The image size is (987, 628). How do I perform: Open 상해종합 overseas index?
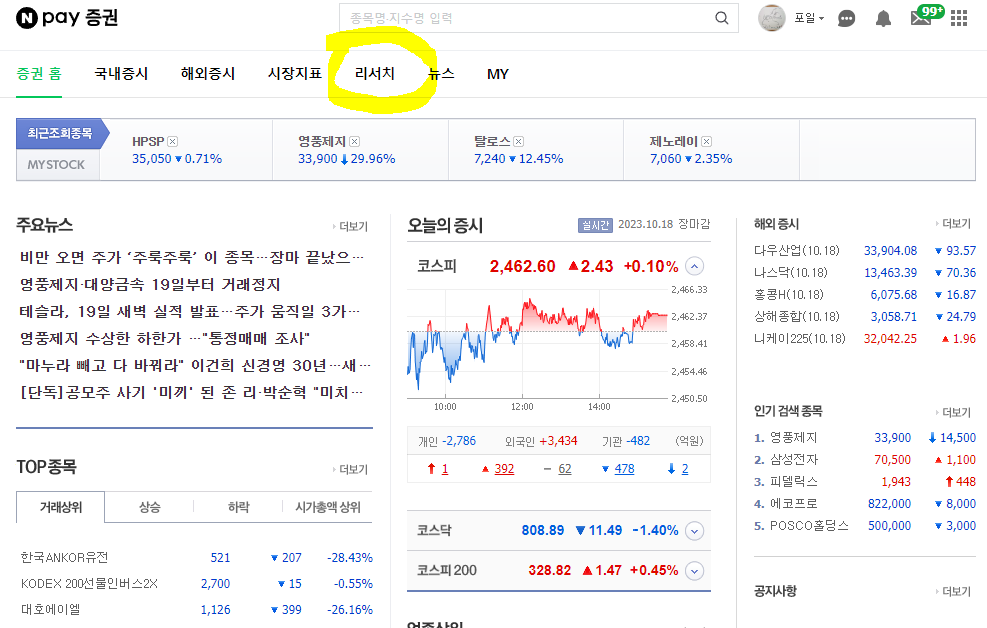(x=797, y=317)
